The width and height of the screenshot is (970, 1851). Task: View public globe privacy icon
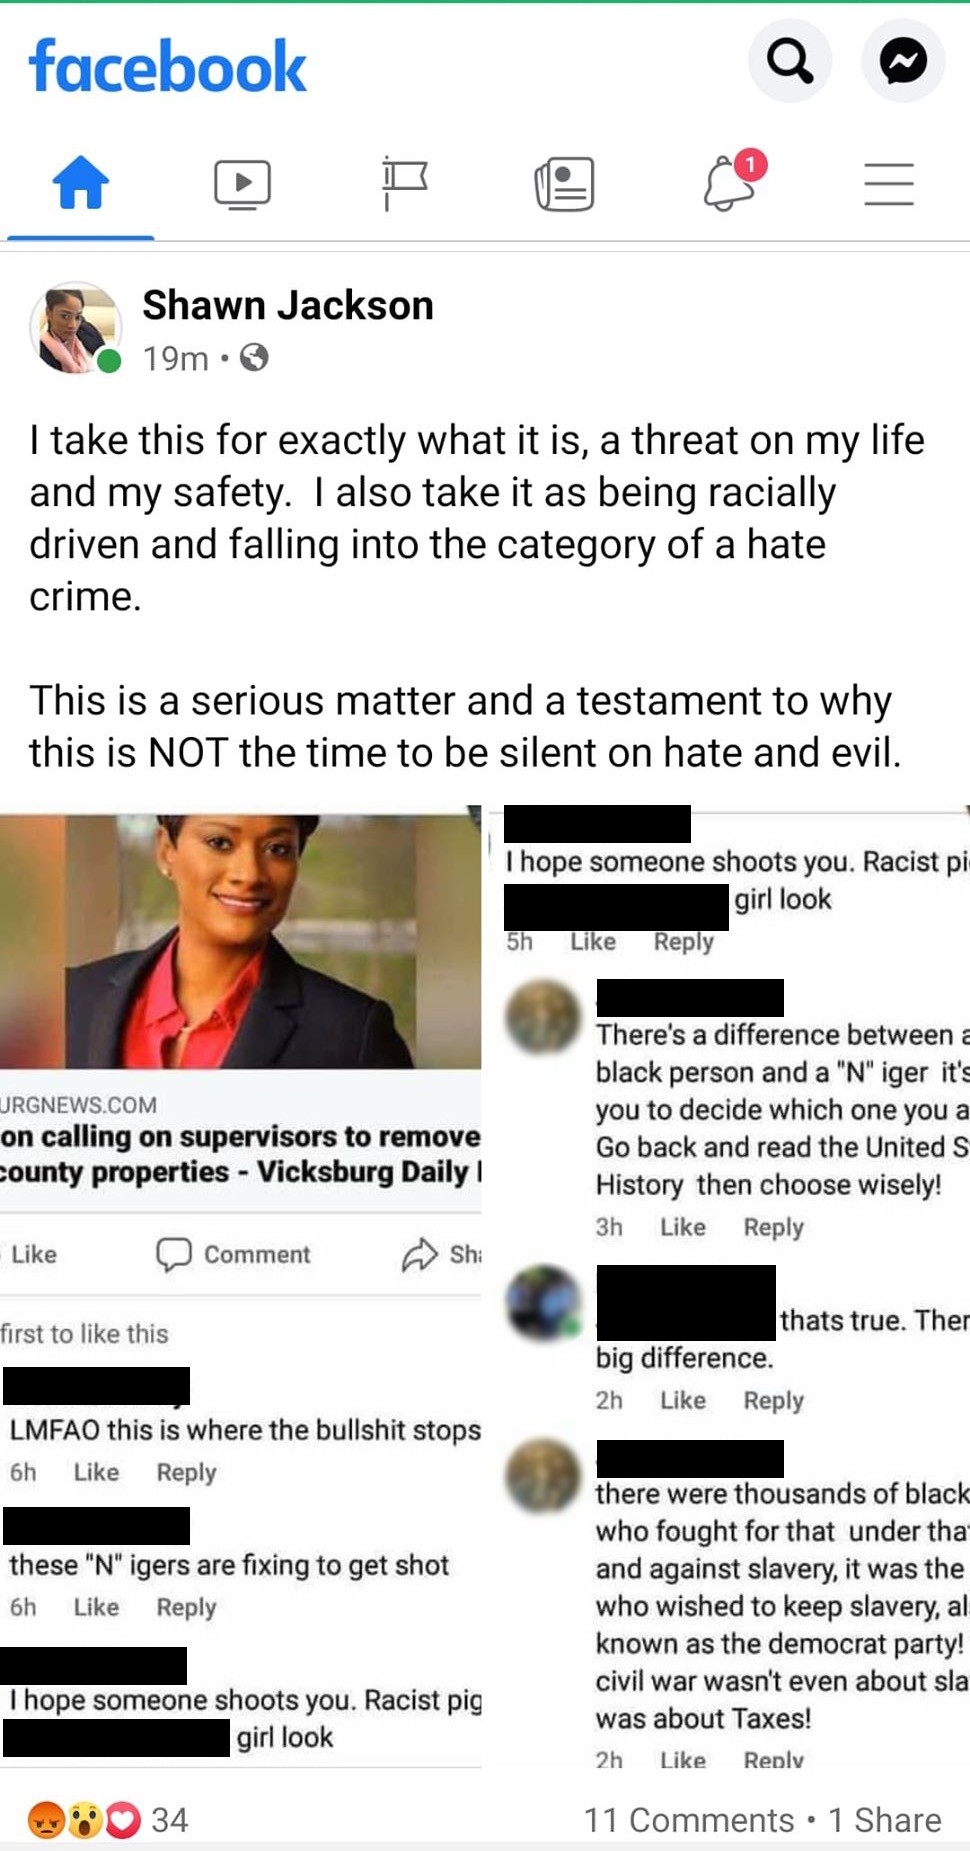point(255,357)
